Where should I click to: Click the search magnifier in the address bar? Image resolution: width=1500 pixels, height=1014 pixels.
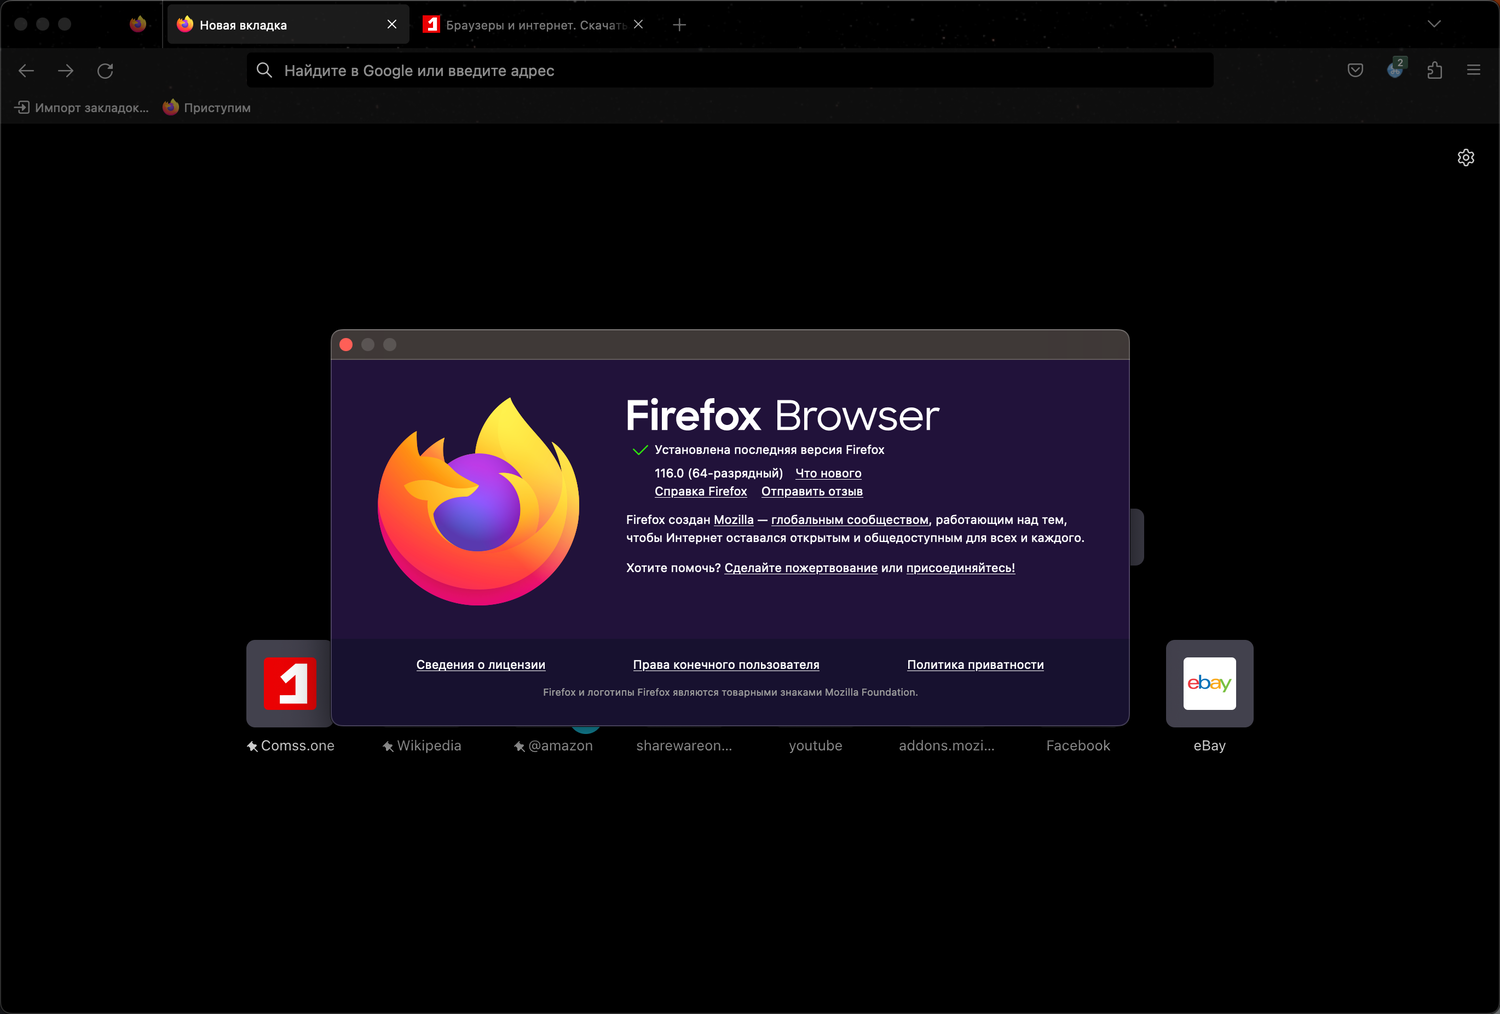click(264, 70)
